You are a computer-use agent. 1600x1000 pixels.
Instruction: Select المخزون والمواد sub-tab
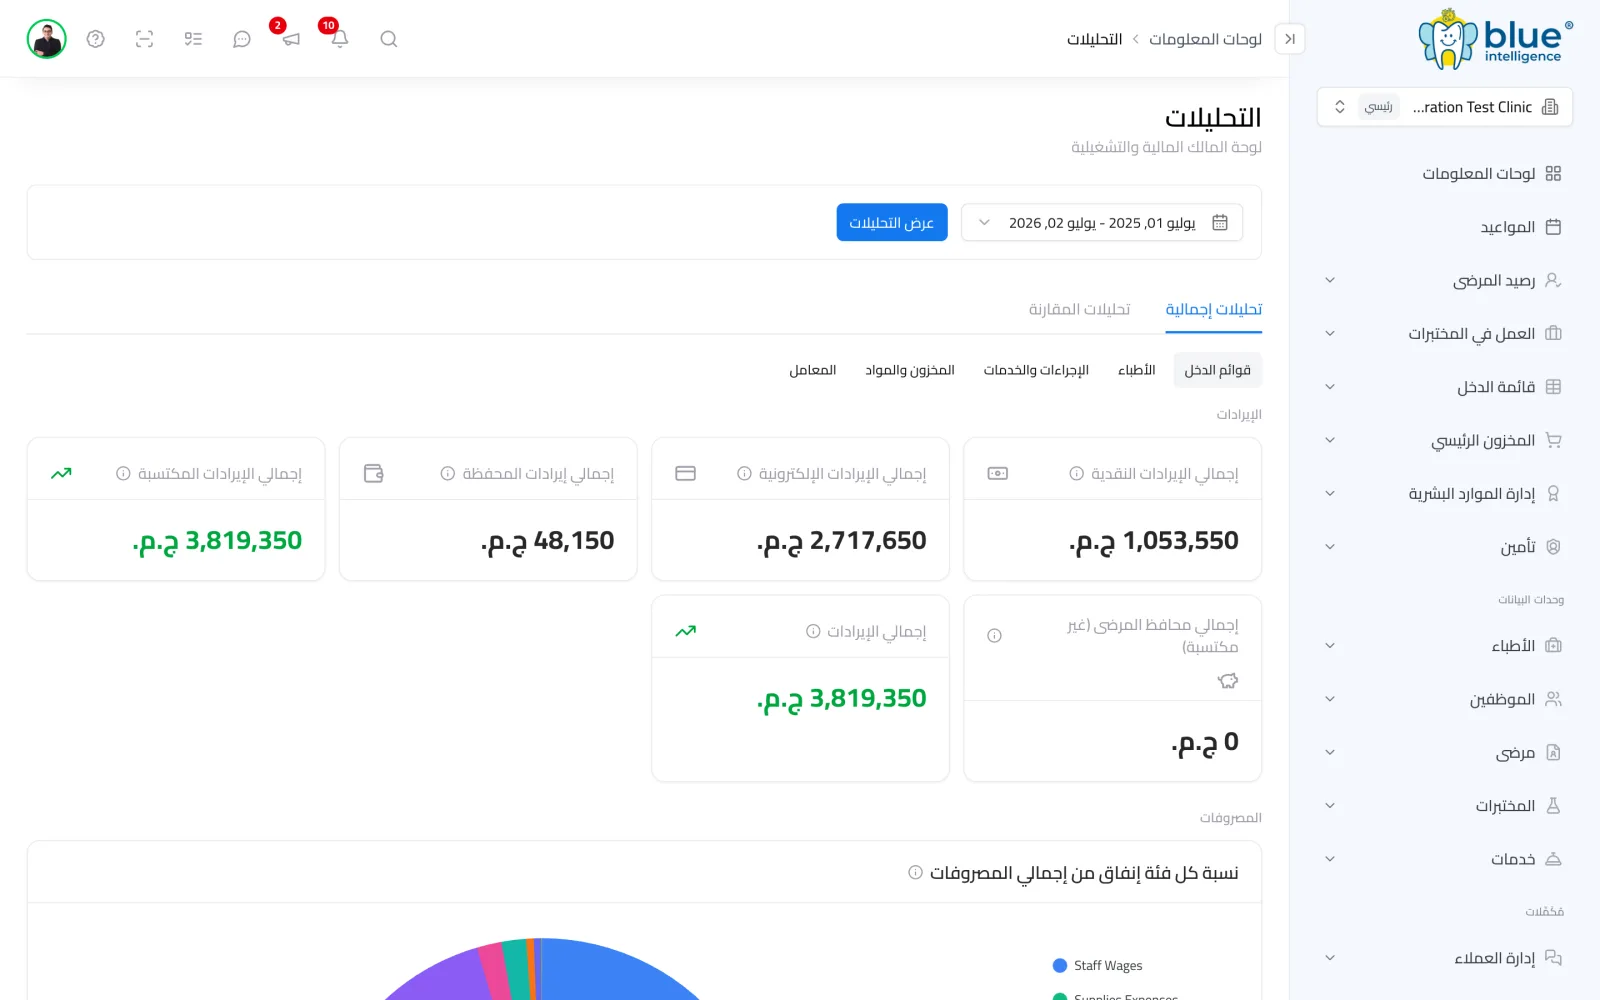tap(910, 370)
